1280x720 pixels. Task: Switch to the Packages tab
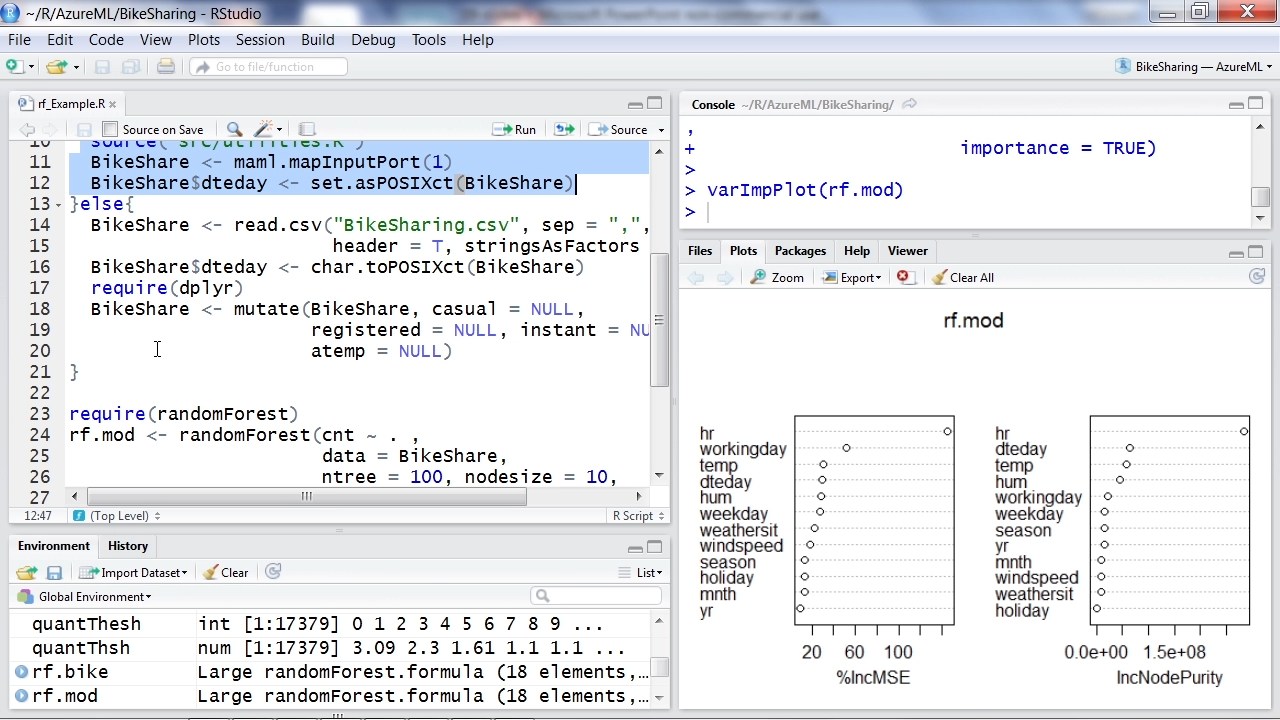pyautogui.click(x=800, y=251)
